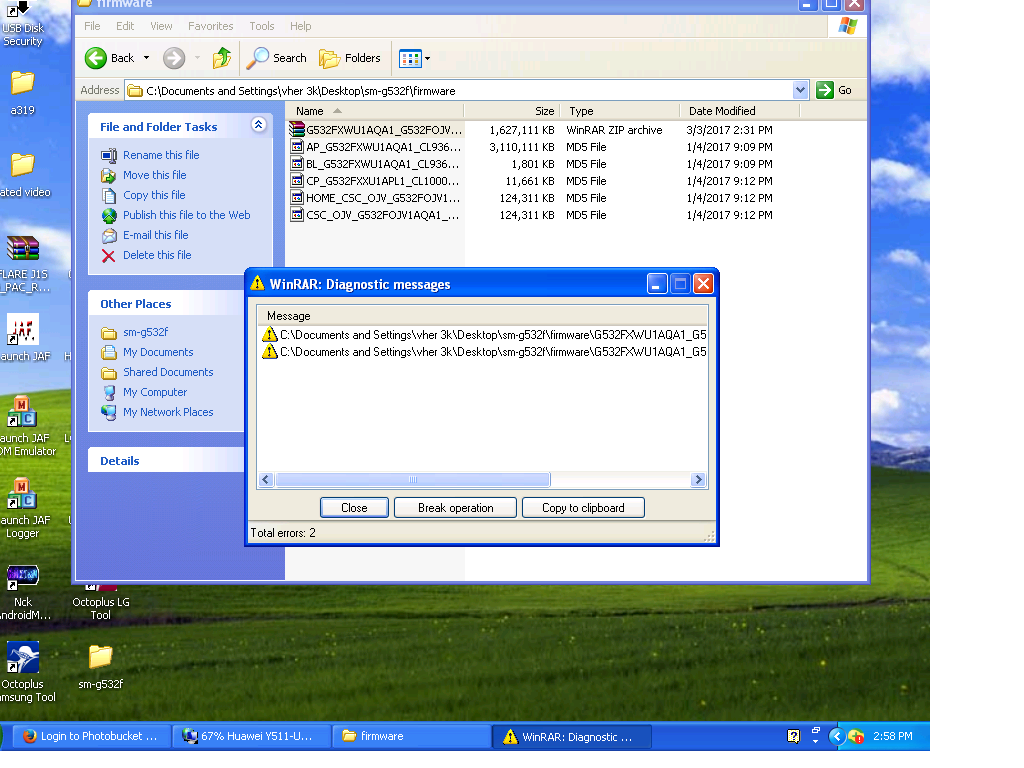This screenshot has width=1024, height=768.
Task: Open the Tools menu
Action: pos(262,26)
